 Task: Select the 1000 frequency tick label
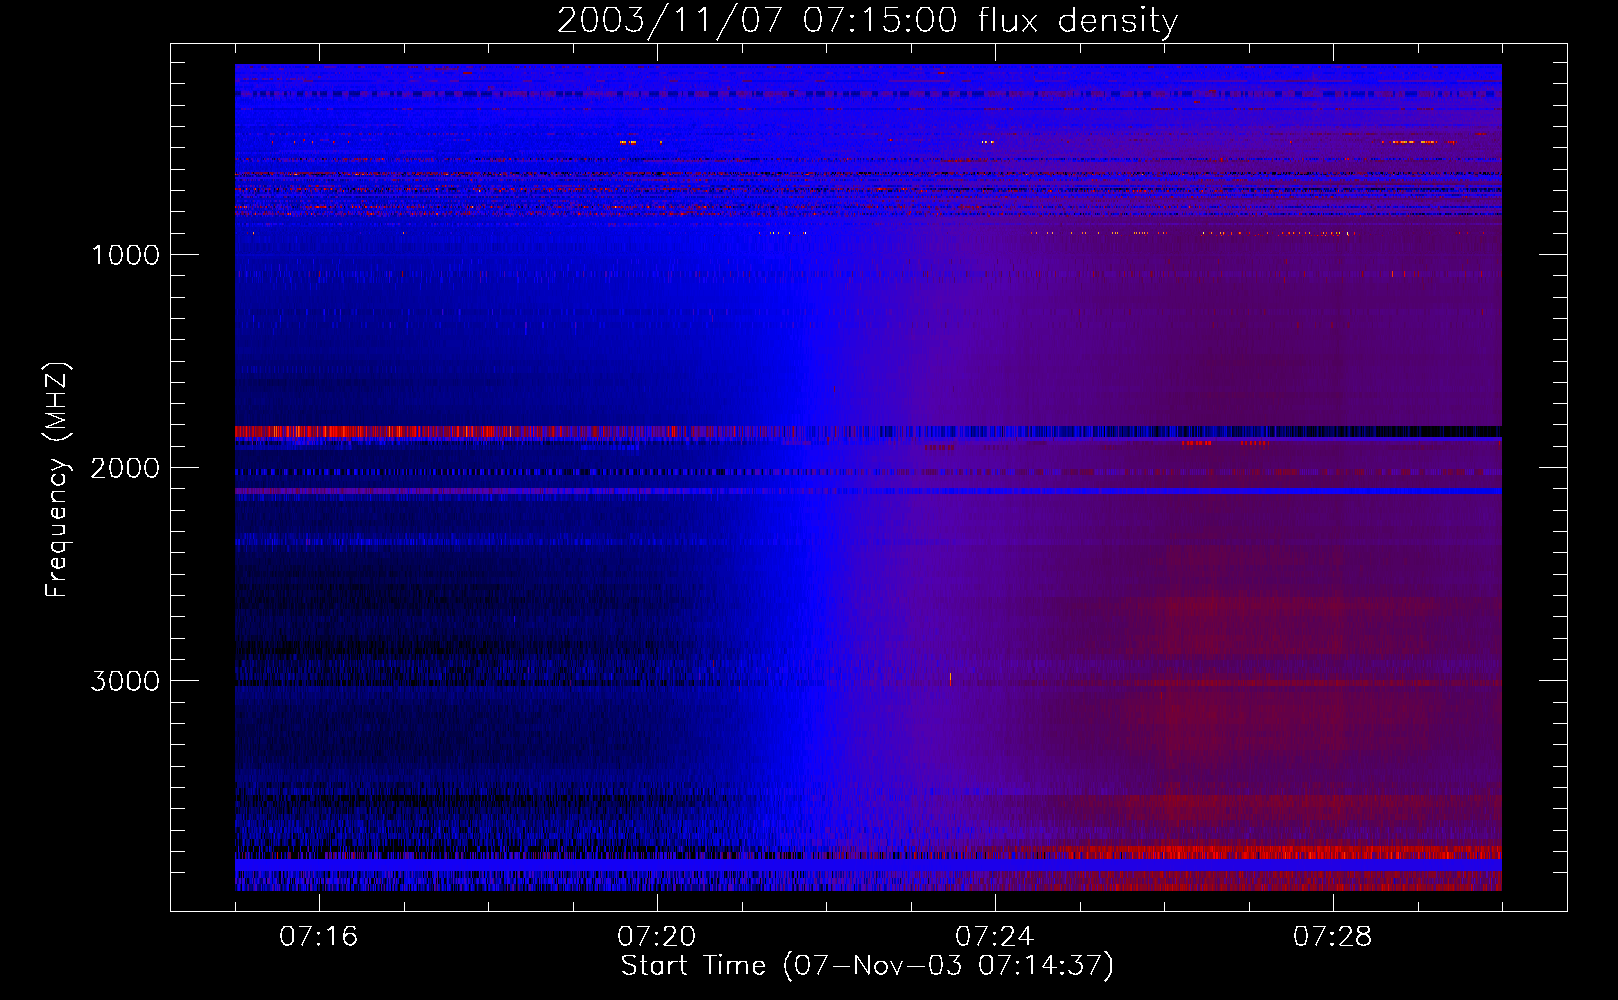point(125,255)
